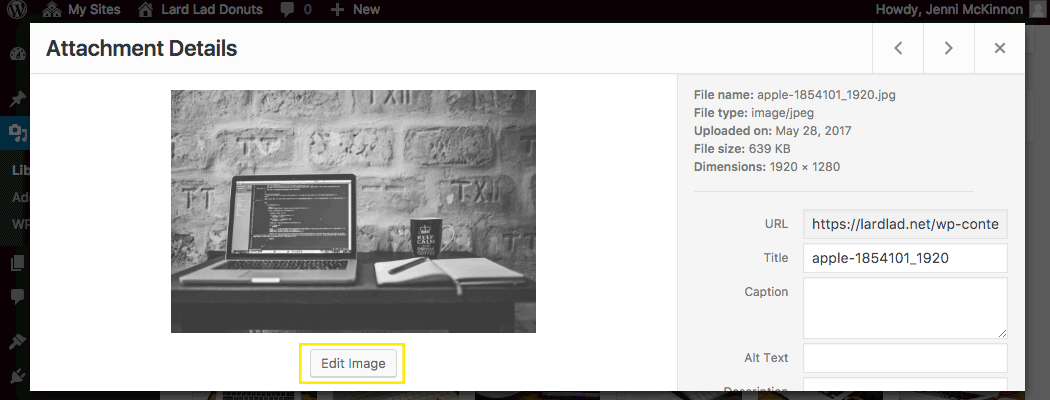Open Lard Lad Donuts site menu
Image resolution: width=1050 pixels, height=400 pixels.
point(200,9)
